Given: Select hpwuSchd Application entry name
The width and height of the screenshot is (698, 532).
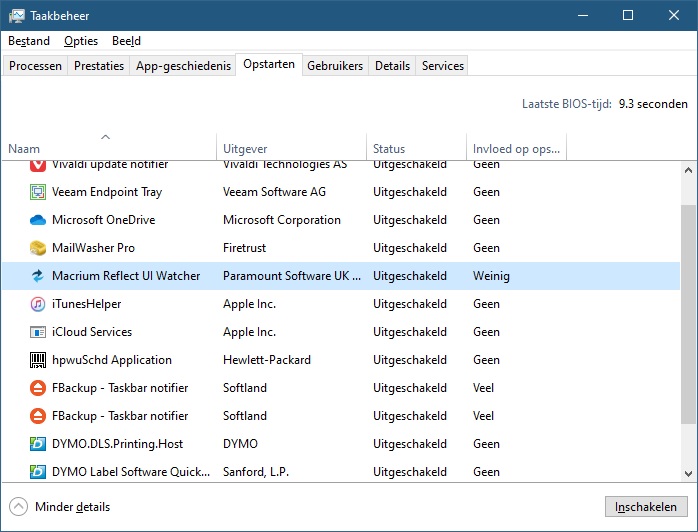Looking at the screenshot, I should point(112,360).
